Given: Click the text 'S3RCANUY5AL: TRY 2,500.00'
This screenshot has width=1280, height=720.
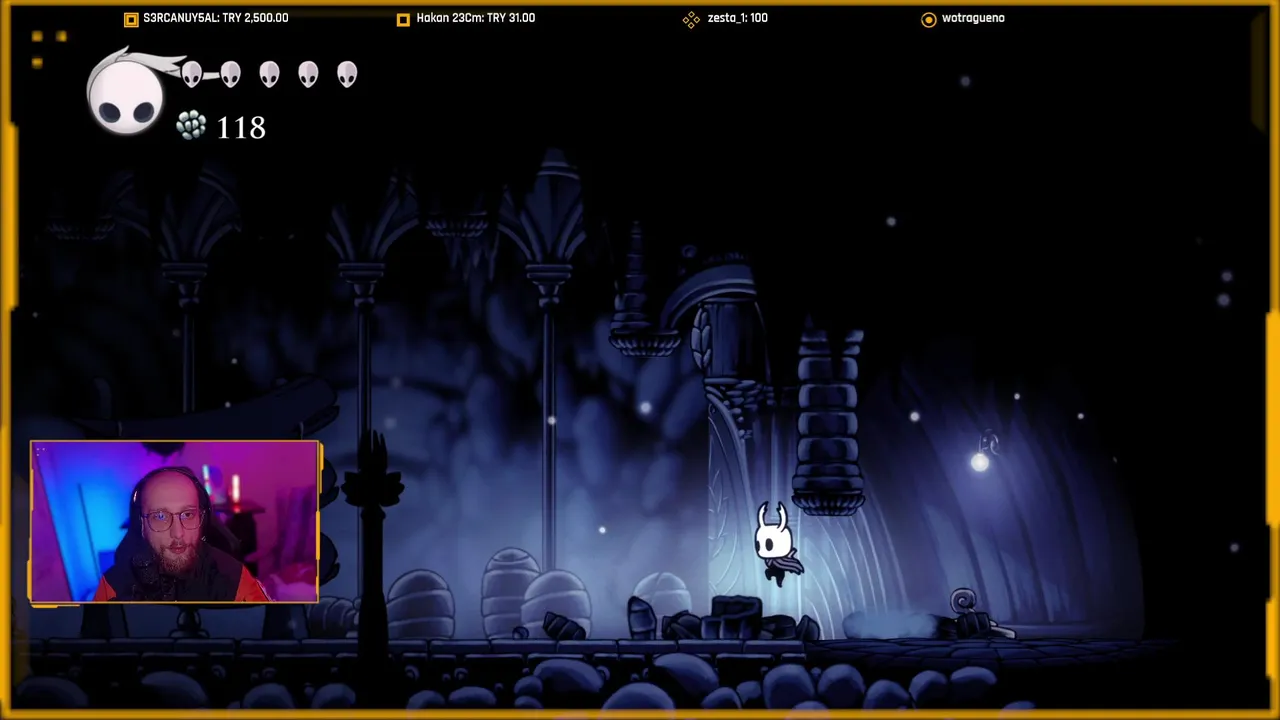Looking at the screenshot, I should [216, 18].
